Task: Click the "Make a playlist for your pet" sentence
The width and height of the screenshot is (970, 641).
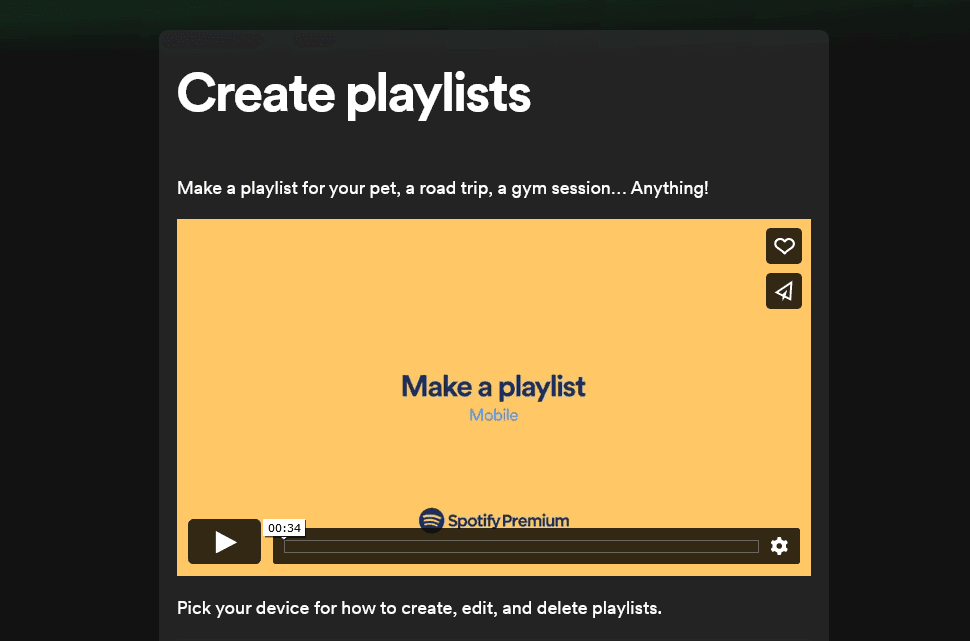Action: click(x=442, y=188)
